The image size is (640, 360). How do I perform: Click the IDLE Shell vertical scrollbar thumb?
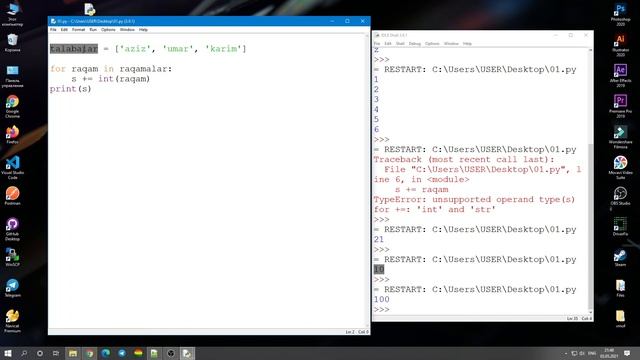click(590, 227)
